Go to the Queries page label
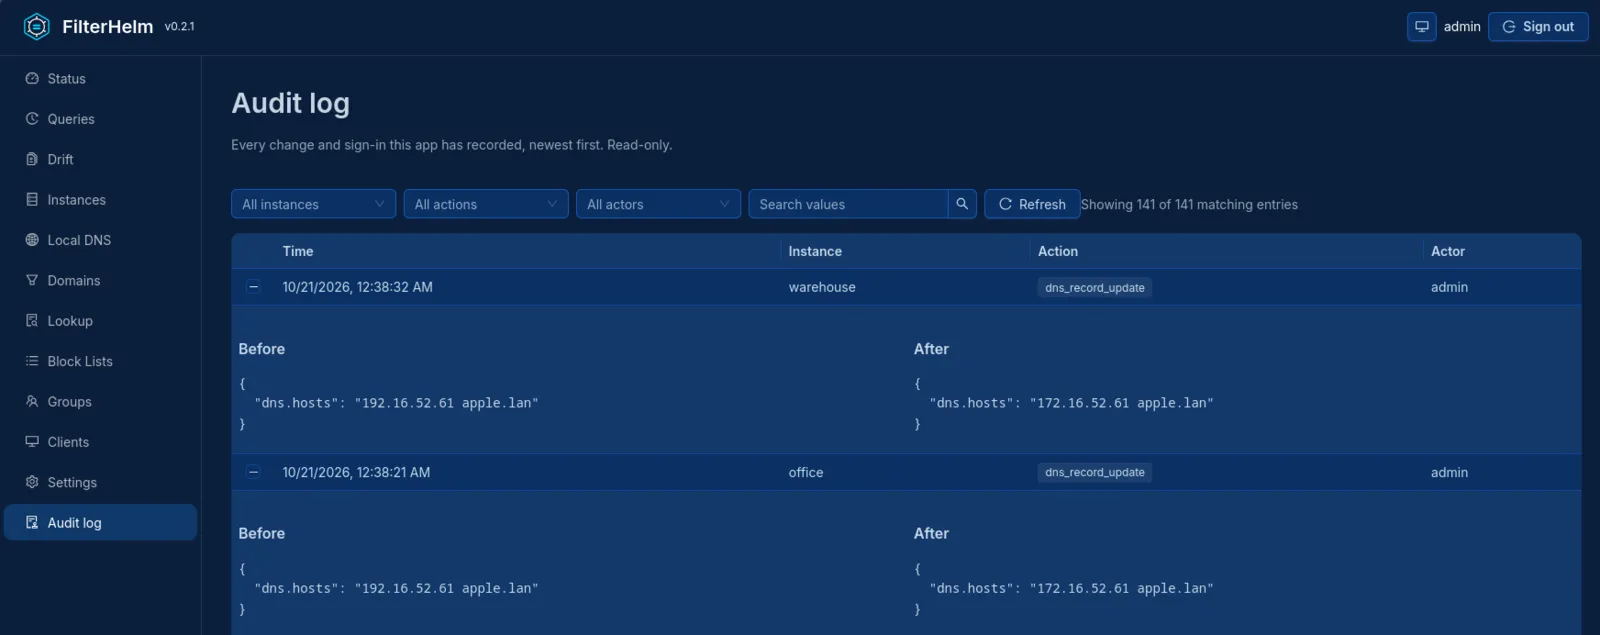 [71, 119]
